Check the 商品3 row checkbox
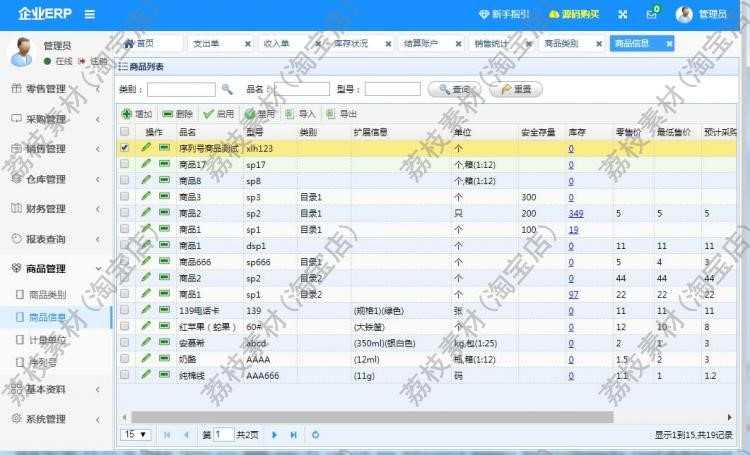This screenshot has width=750, height=455. coord(125,197)
